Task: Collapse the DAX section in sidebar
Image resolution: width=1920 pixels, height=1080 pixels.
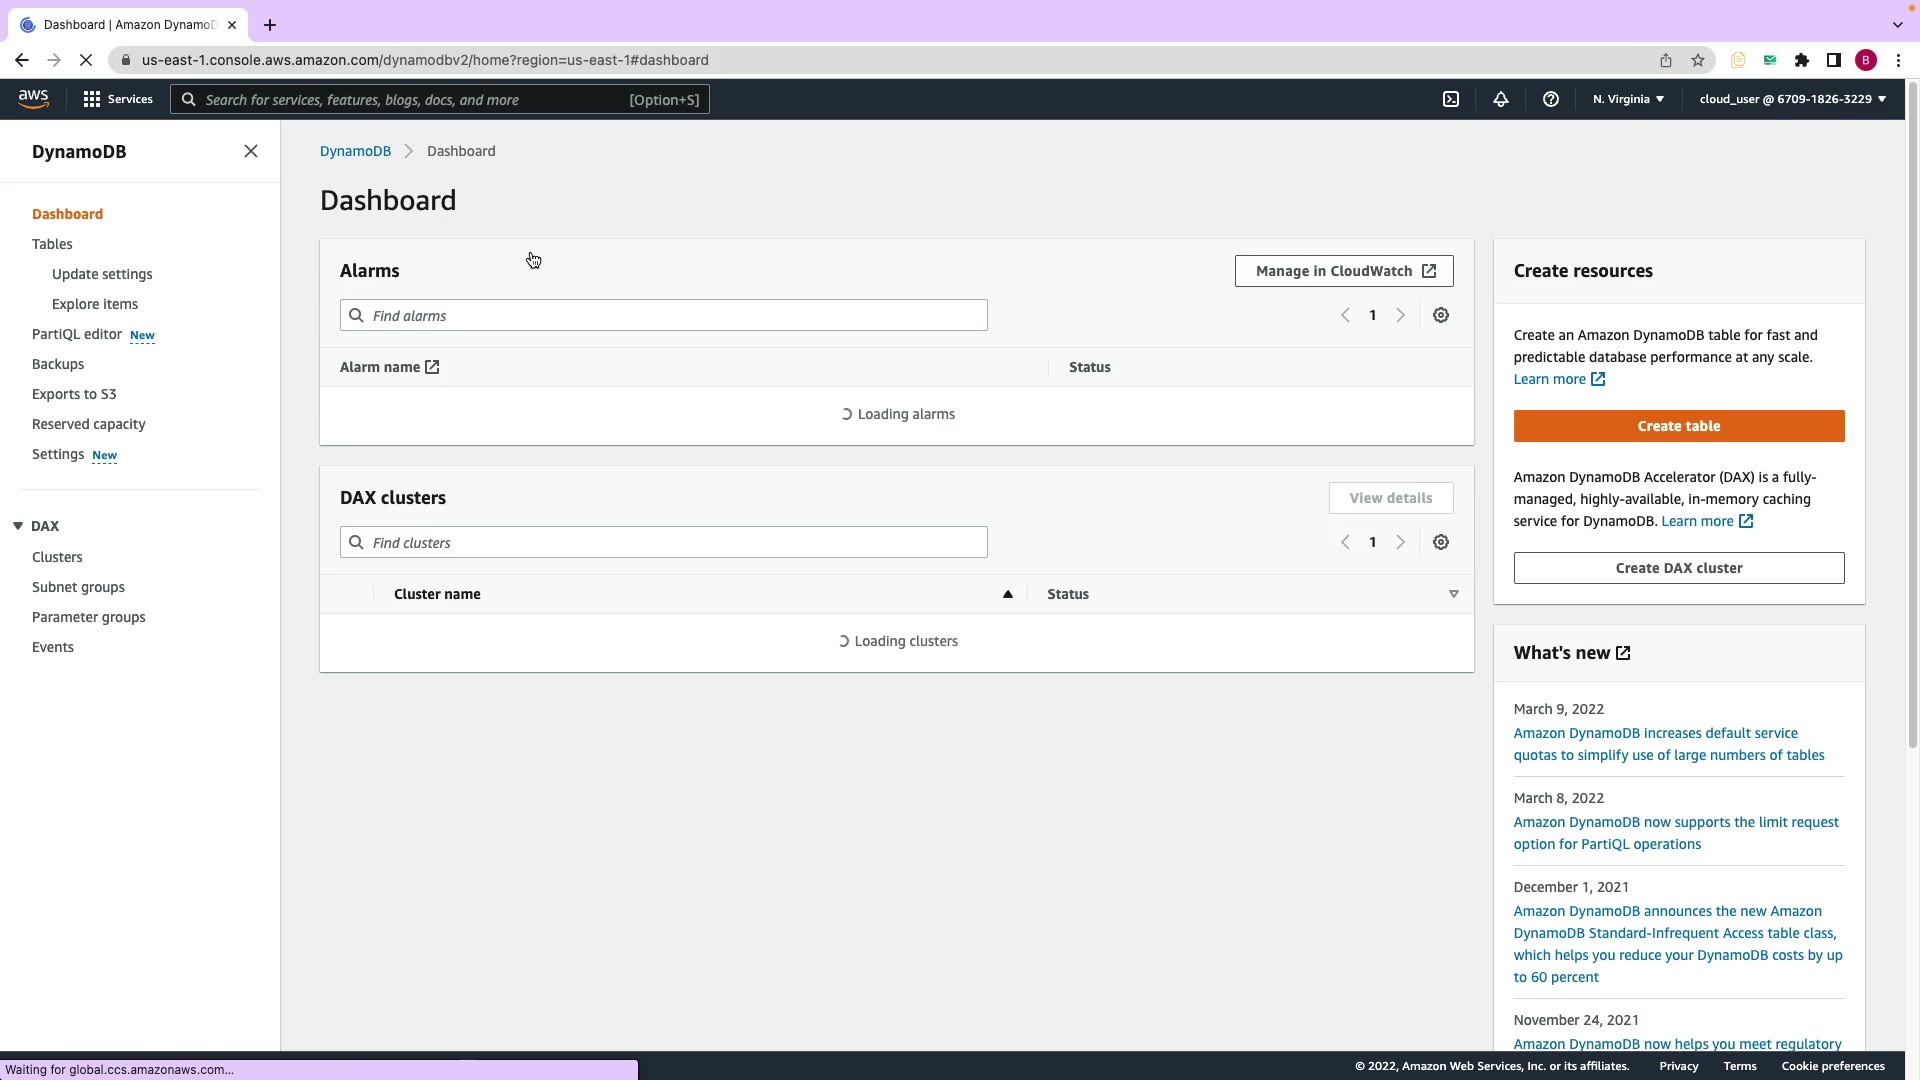Action: pos(18,526)
